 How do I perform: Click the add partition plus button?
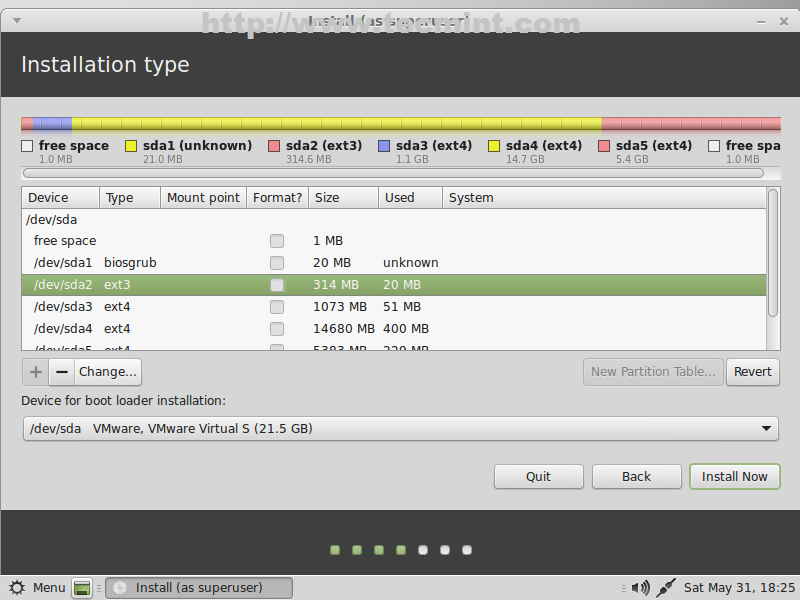pos(36,372)
